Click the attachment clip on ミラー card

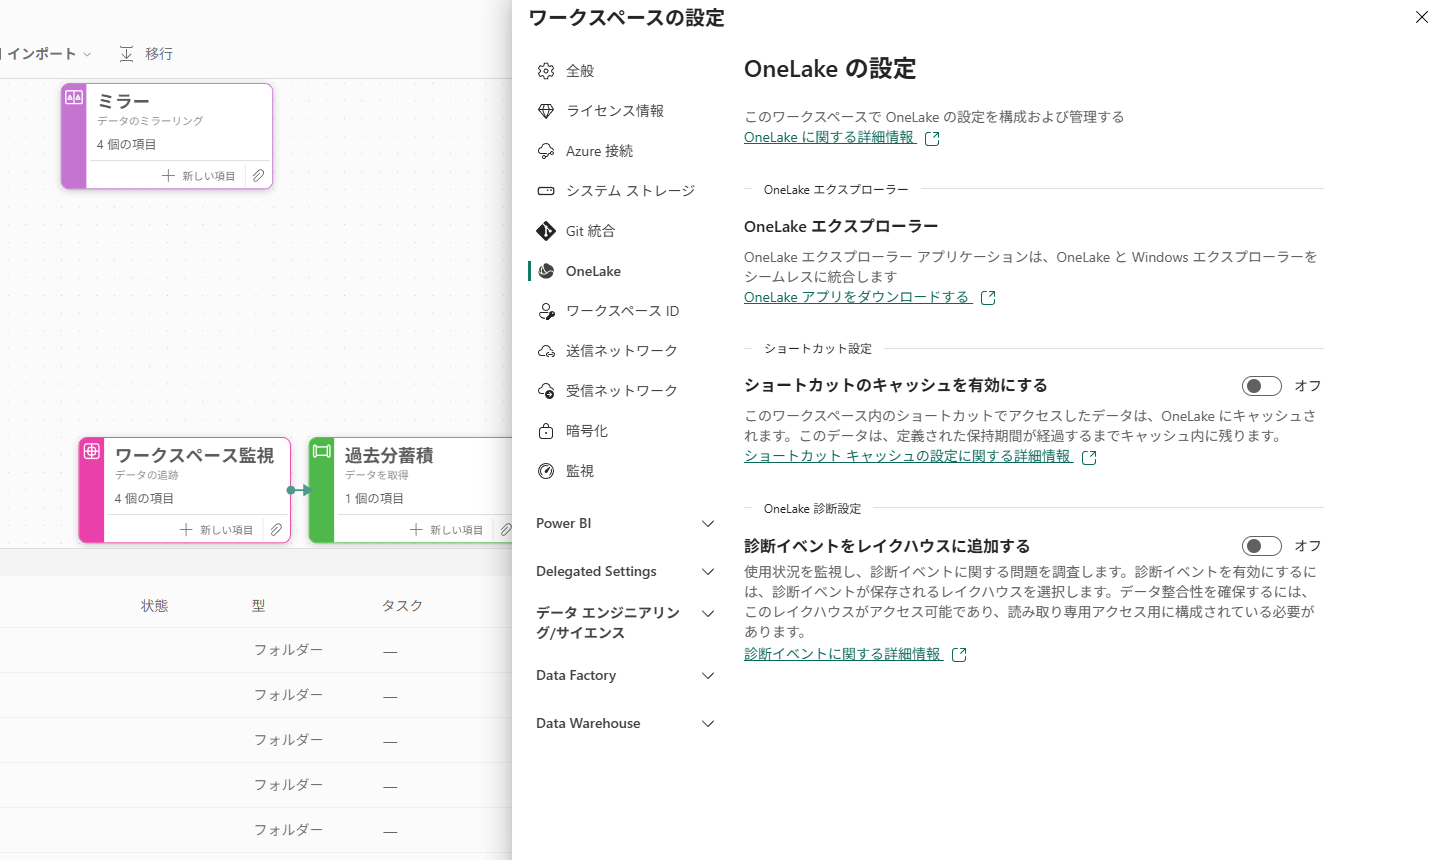coord(258,175)
